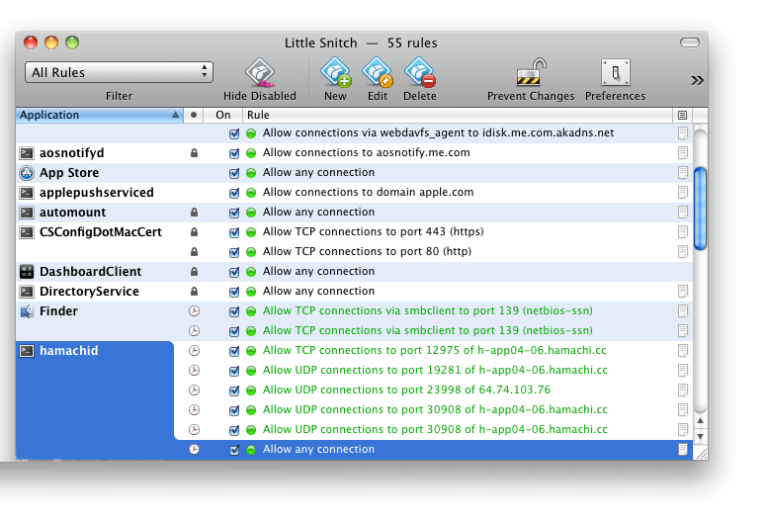
Task: Click the Rule column header
Action: pos(457,115)
